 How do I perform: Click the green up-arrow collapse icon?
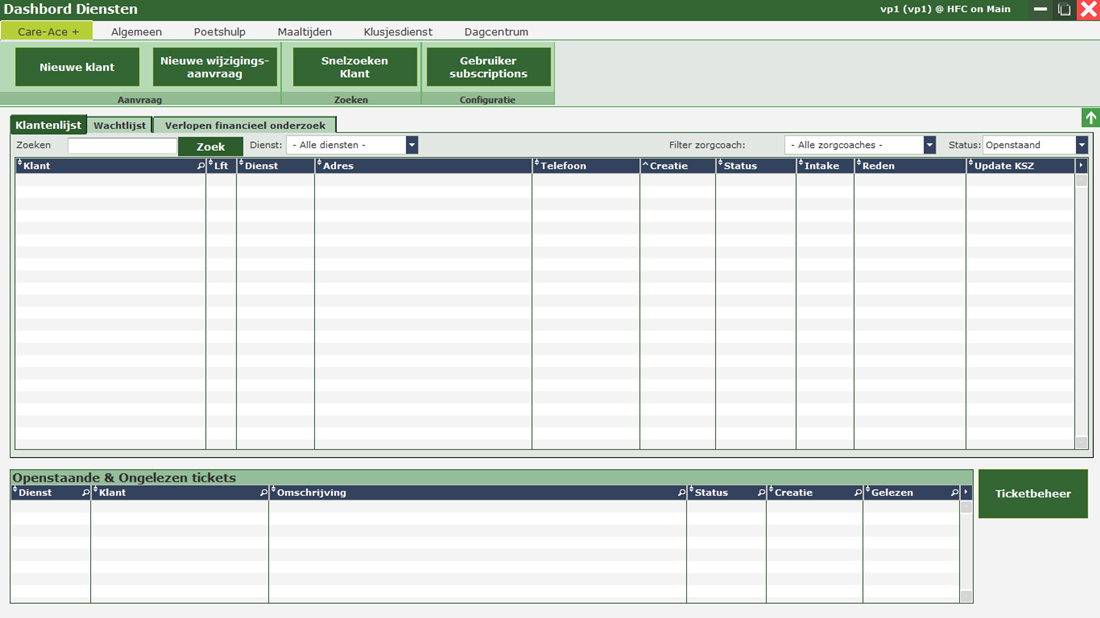click(x=1090, y=118)
